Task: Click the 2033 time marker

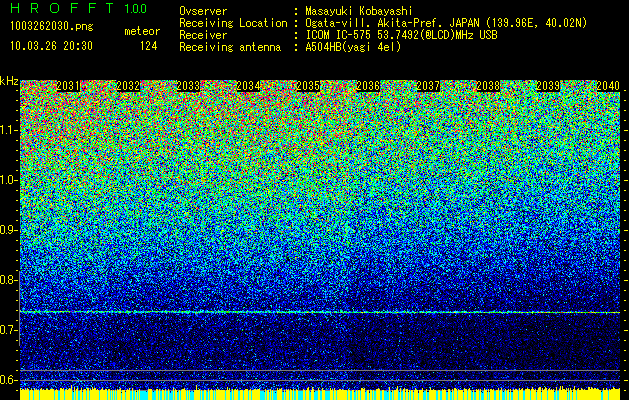Action: point(188,86)
